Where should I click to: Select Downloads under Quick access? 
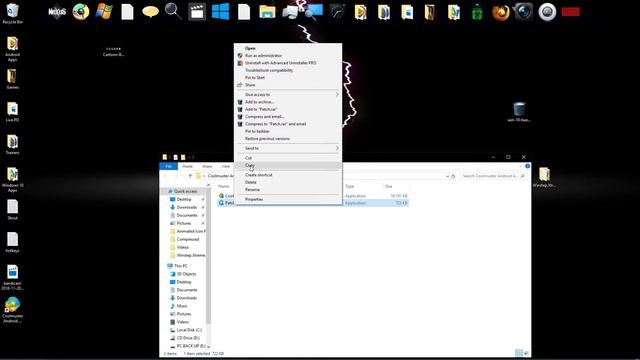(x=187, y=207)
